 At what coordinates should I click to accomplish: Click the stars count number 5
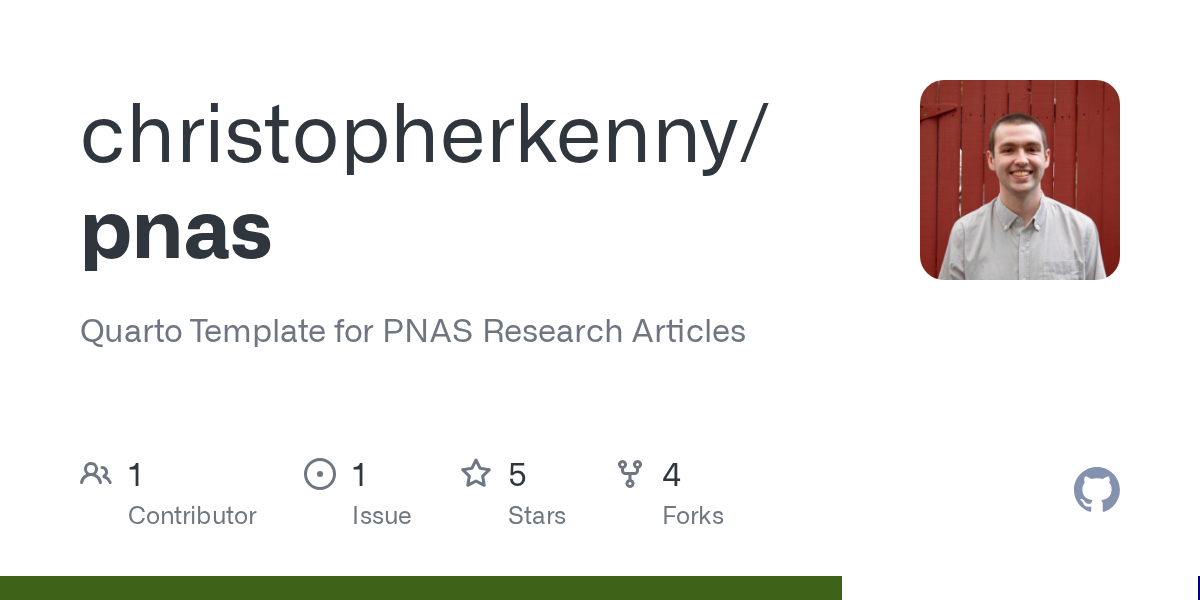517,475
